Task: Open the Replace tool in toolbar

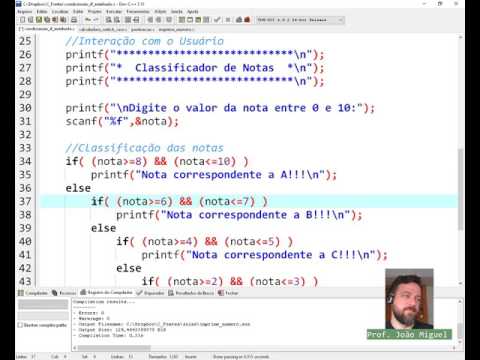Action: tap(117, 20)
